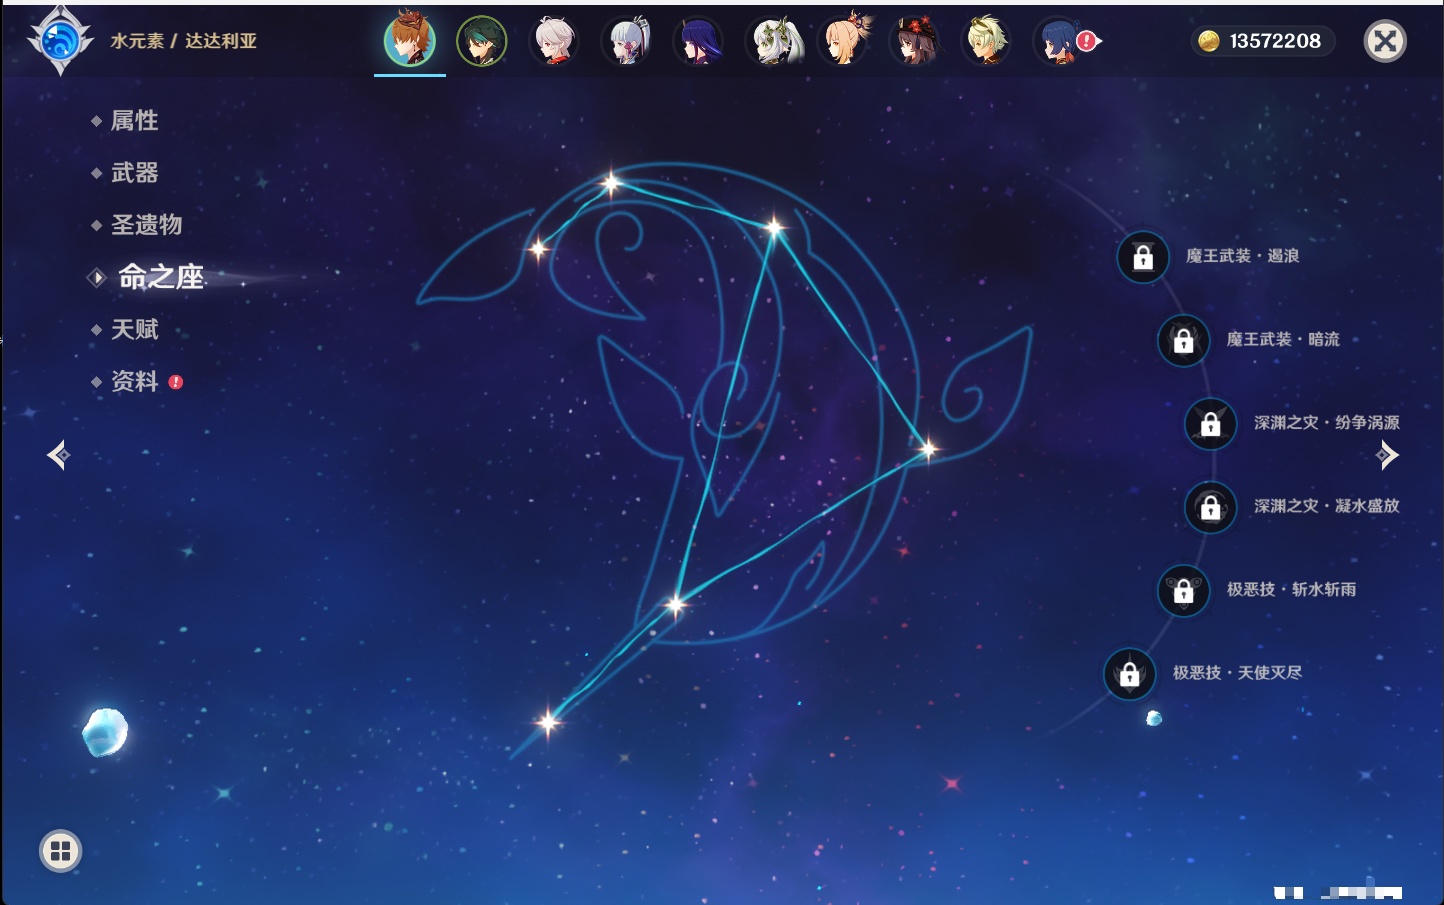
Task: Open locked node 深渊之灾·纷争涡源
Action: 1210,423
